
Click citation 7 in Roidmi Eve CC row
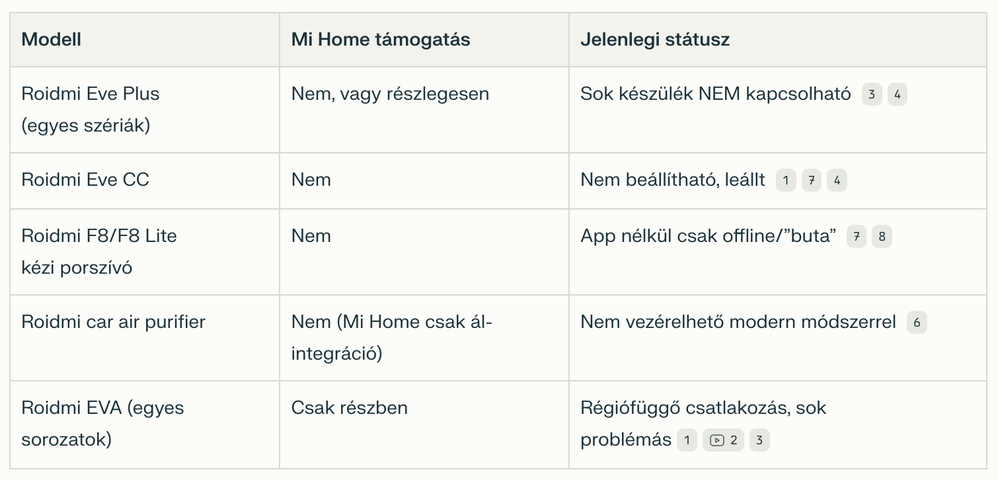pos(812,181)
